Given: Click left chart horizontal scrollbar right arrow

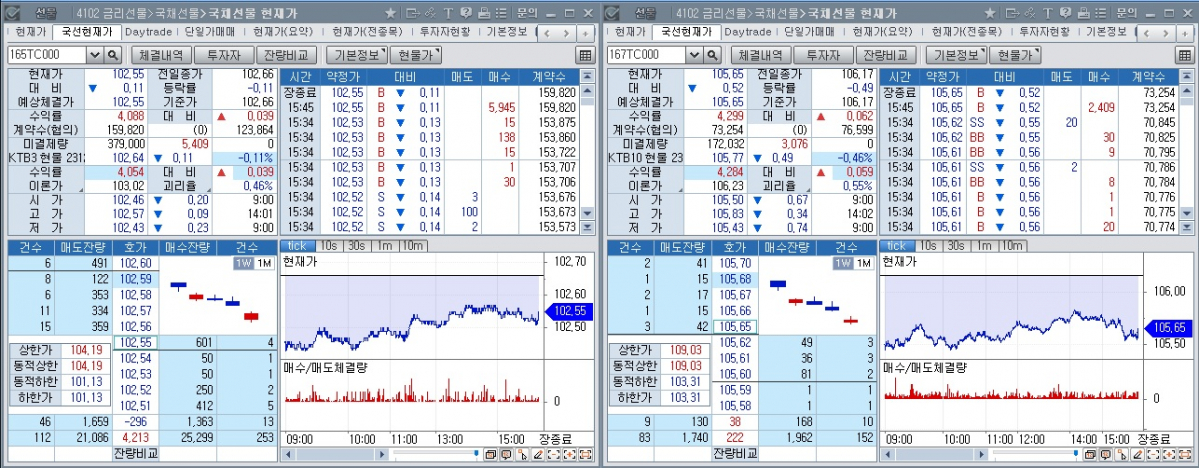Looking at the screenshot, I should click(382, 455).
